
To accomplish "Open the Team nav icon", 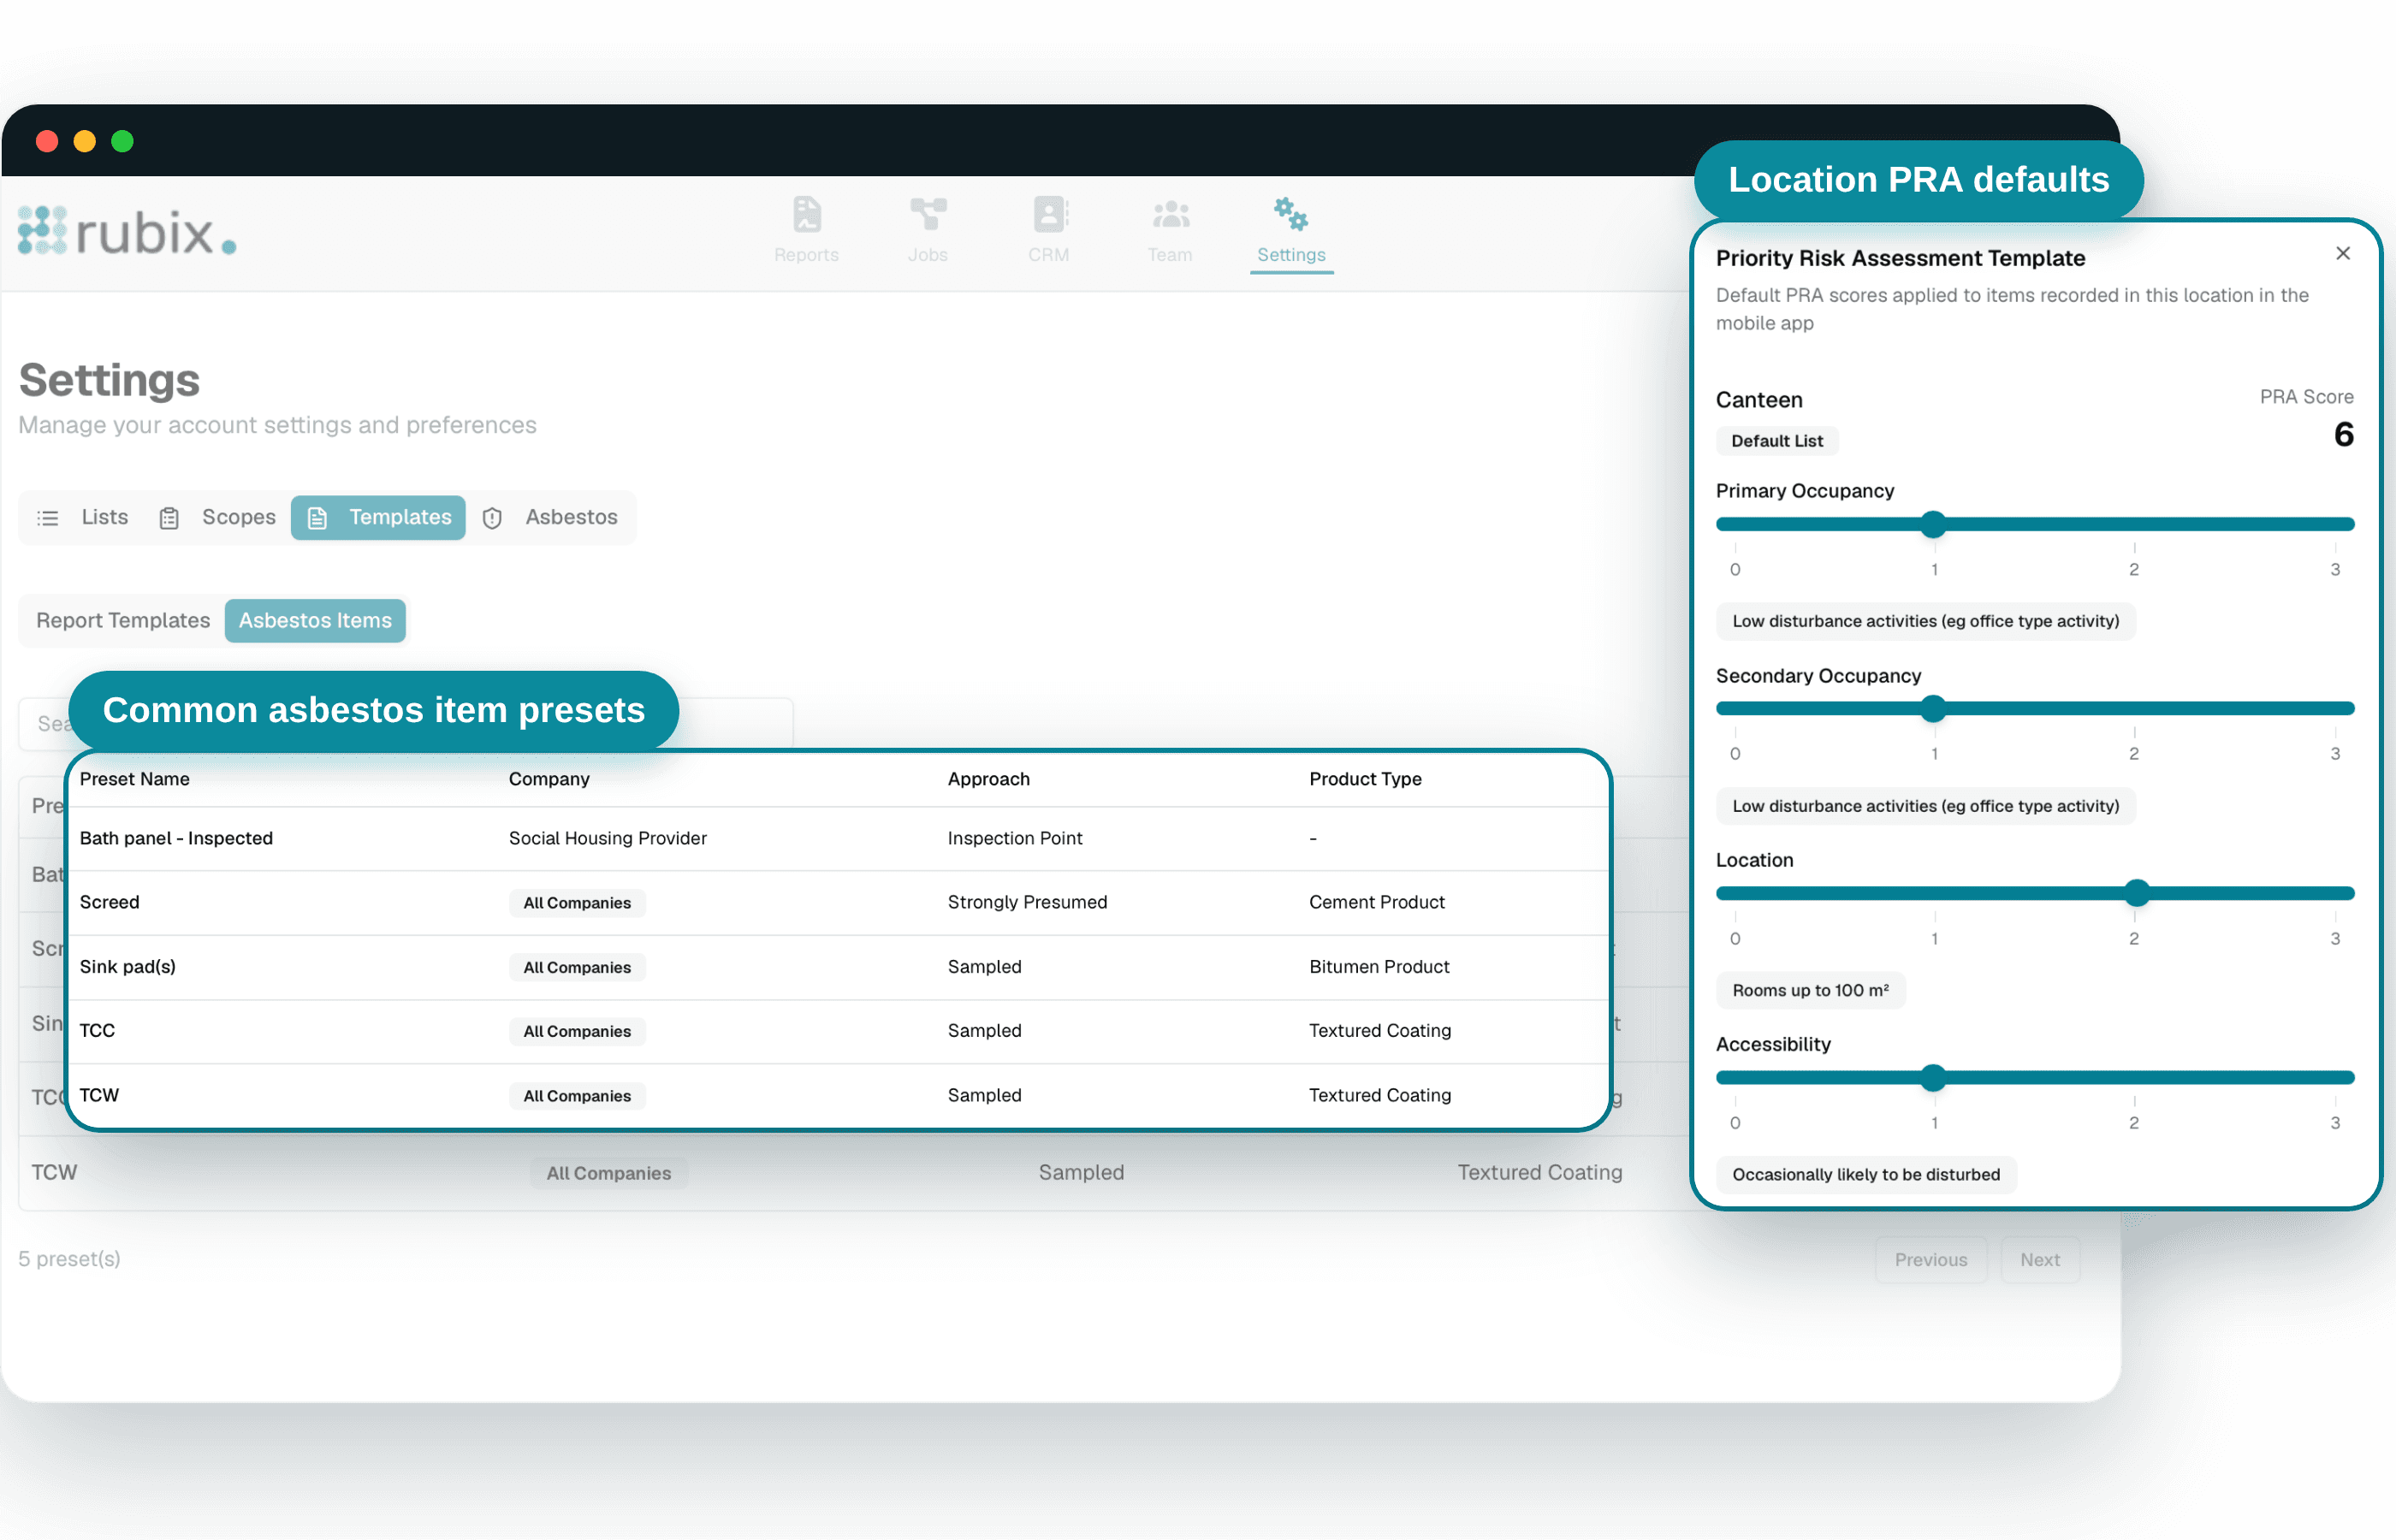I will pos(1170,214).
